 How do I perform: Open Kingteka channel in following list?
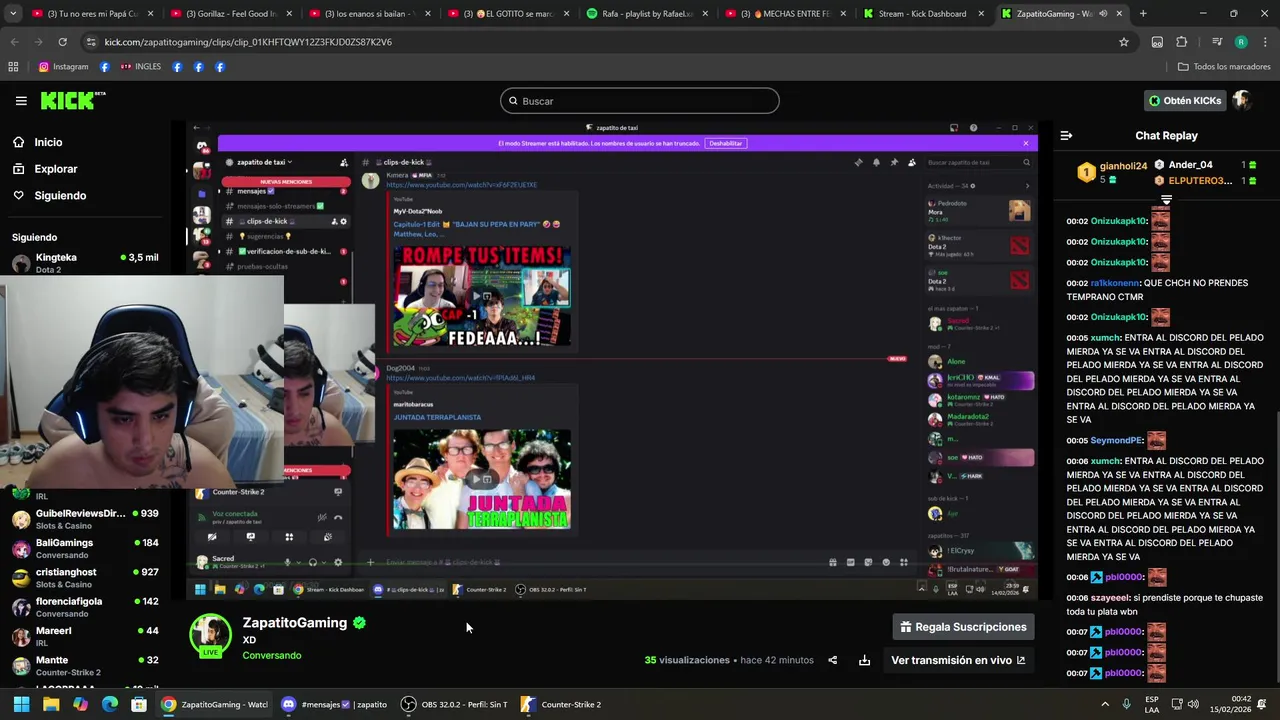point(85,263)
